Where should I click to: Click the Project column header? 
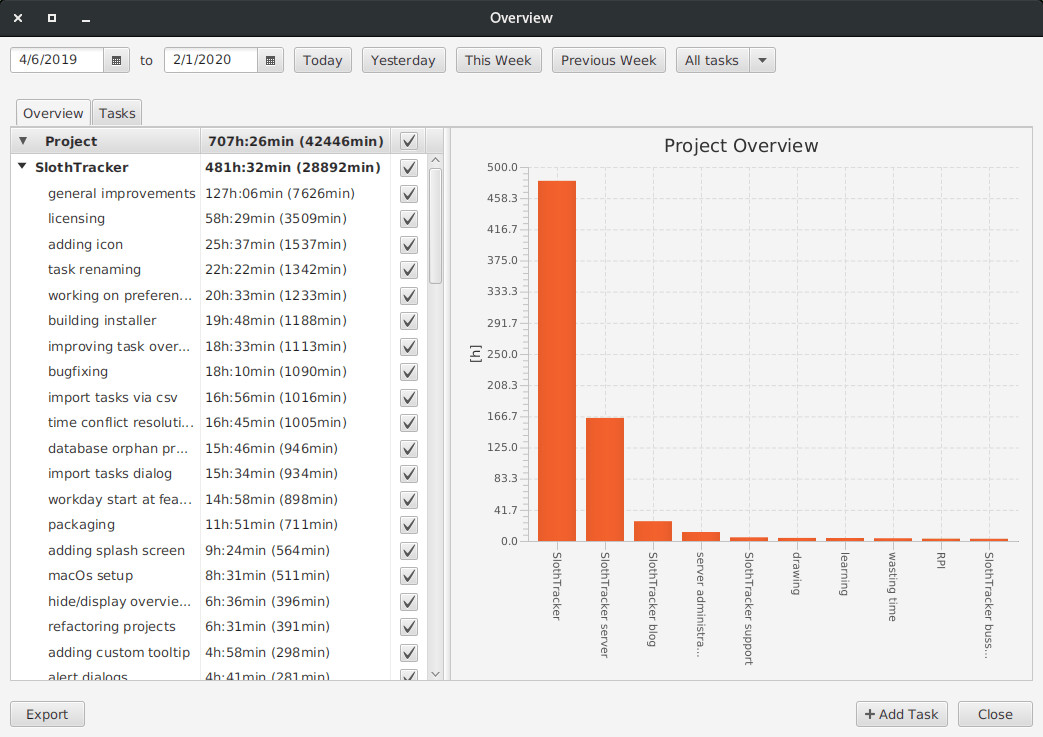click(x=106, y=141)
